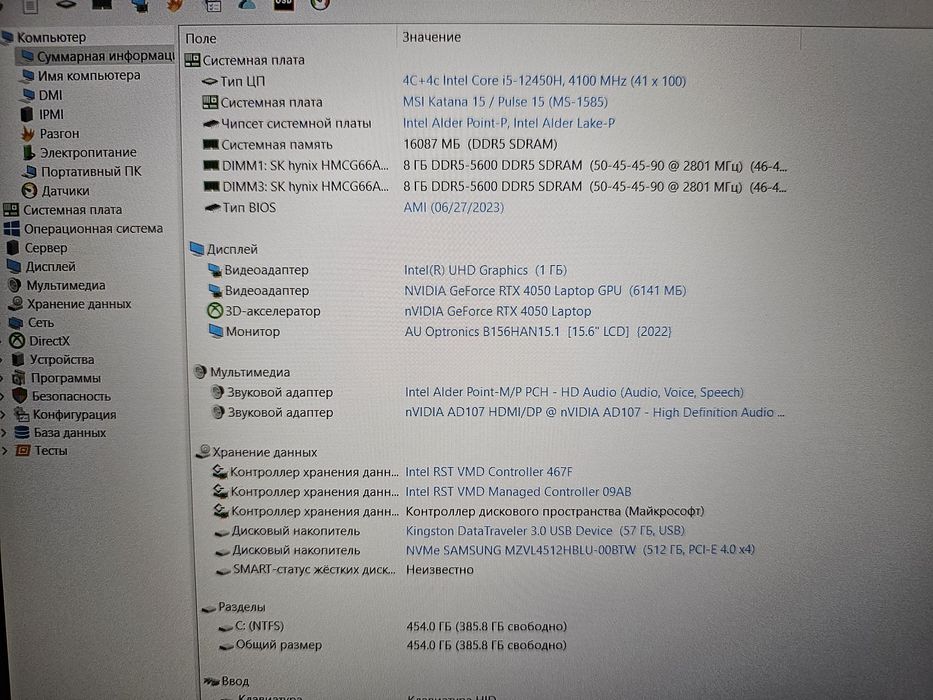Image resolution: width=933 pixels, height=700 pixels.
Task: Click the Программы tree icon
Action: point(19,378)
